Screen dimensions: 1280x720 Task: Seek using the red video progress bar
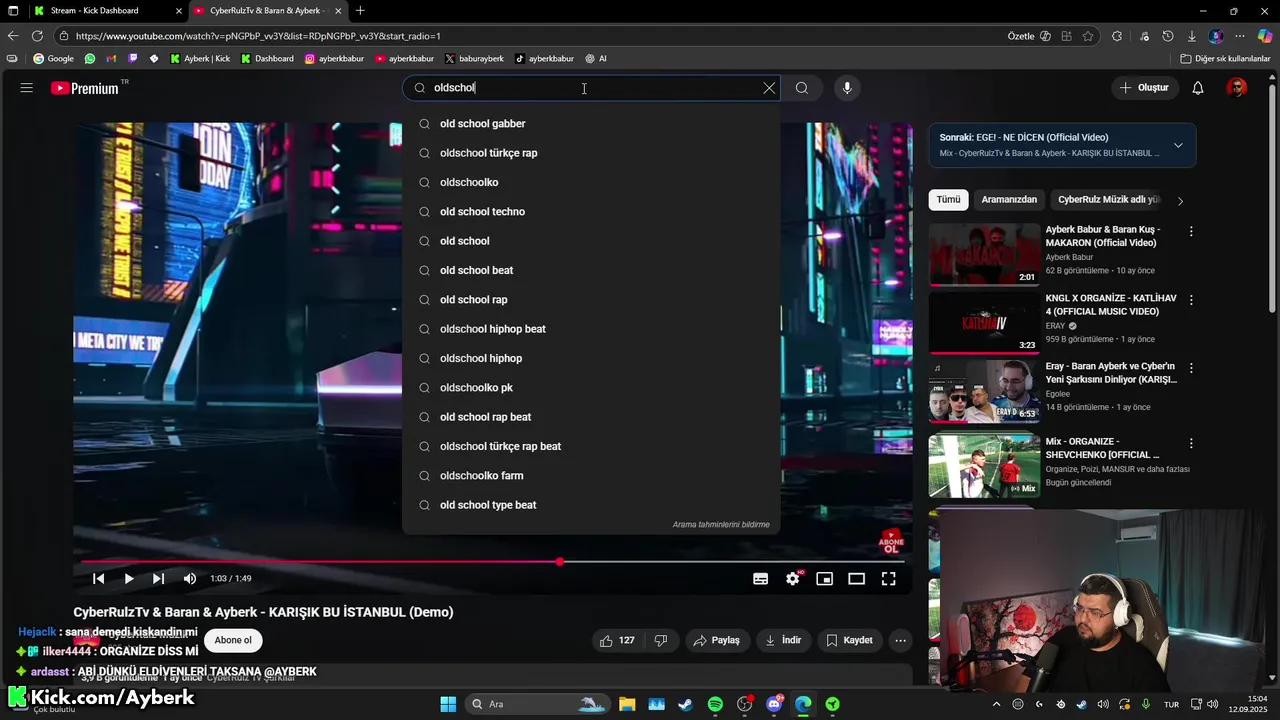(493, 562)
